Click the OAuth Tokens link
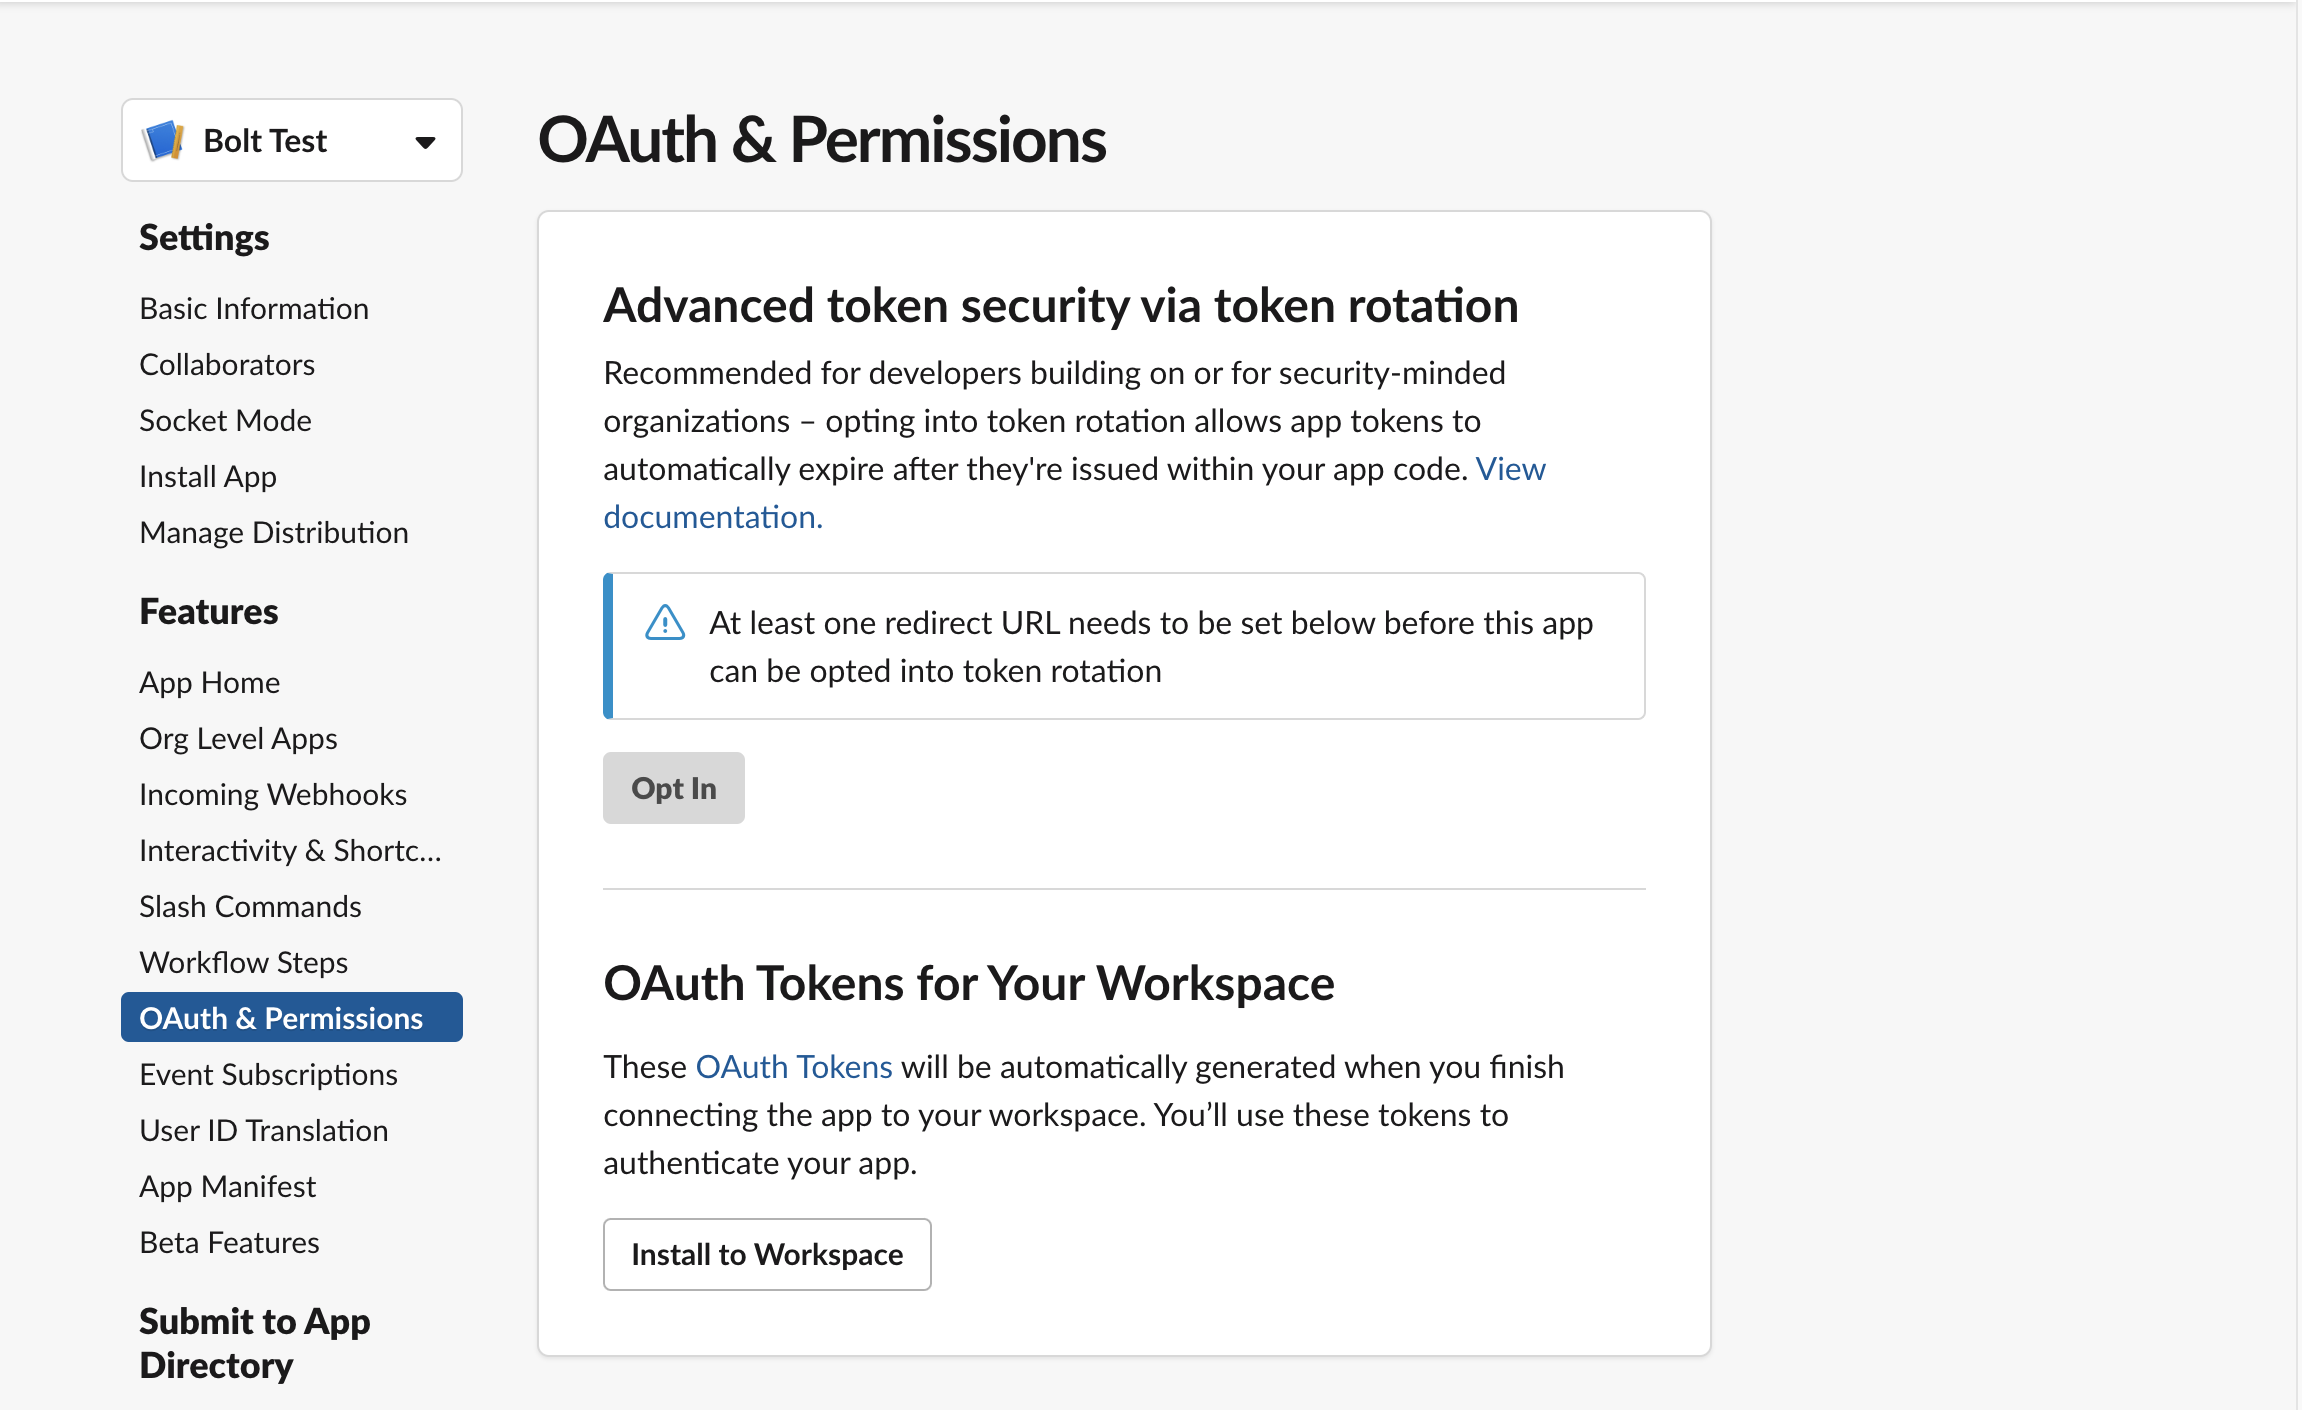2302x1410 pixels. (x=795, y=1066)
